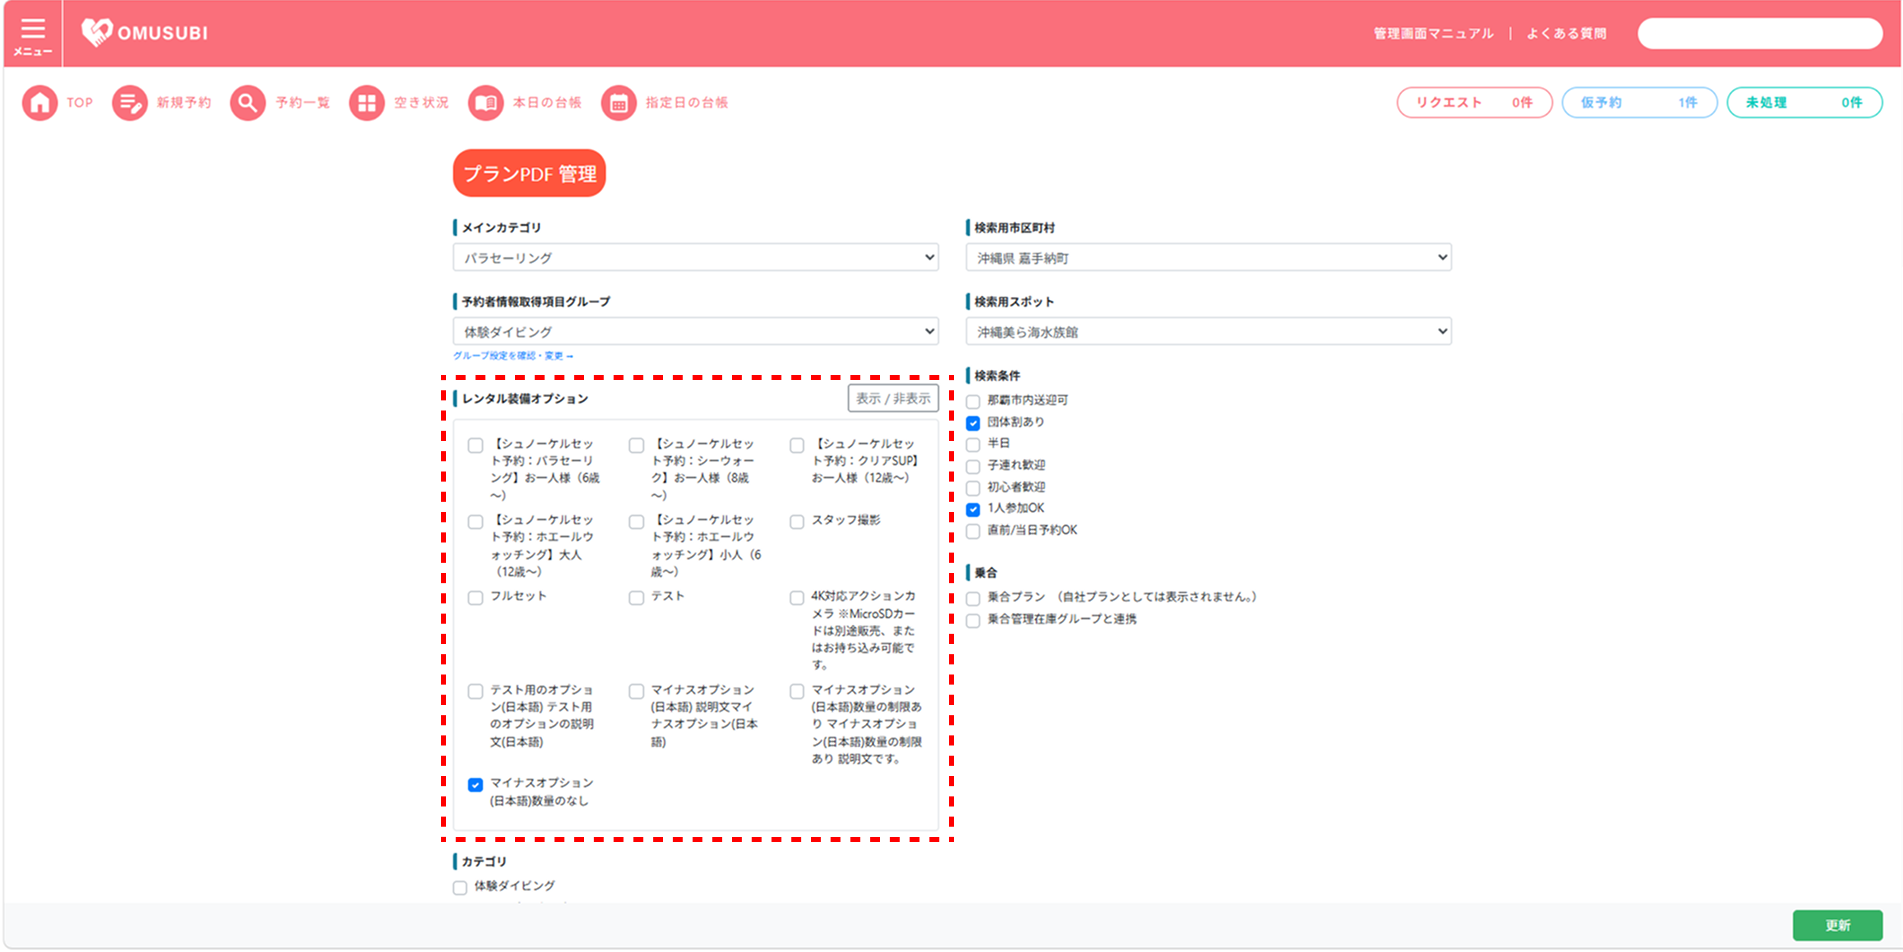Click the 表示 / 非表示 button
The width and height of the screenshot is (1903, 952).
pos(893,399)
